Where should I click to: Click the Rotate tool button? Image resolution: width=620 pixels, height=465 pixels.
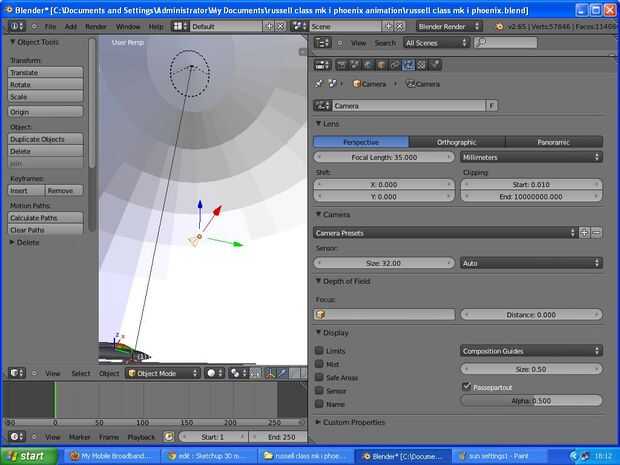click(45, 84)
